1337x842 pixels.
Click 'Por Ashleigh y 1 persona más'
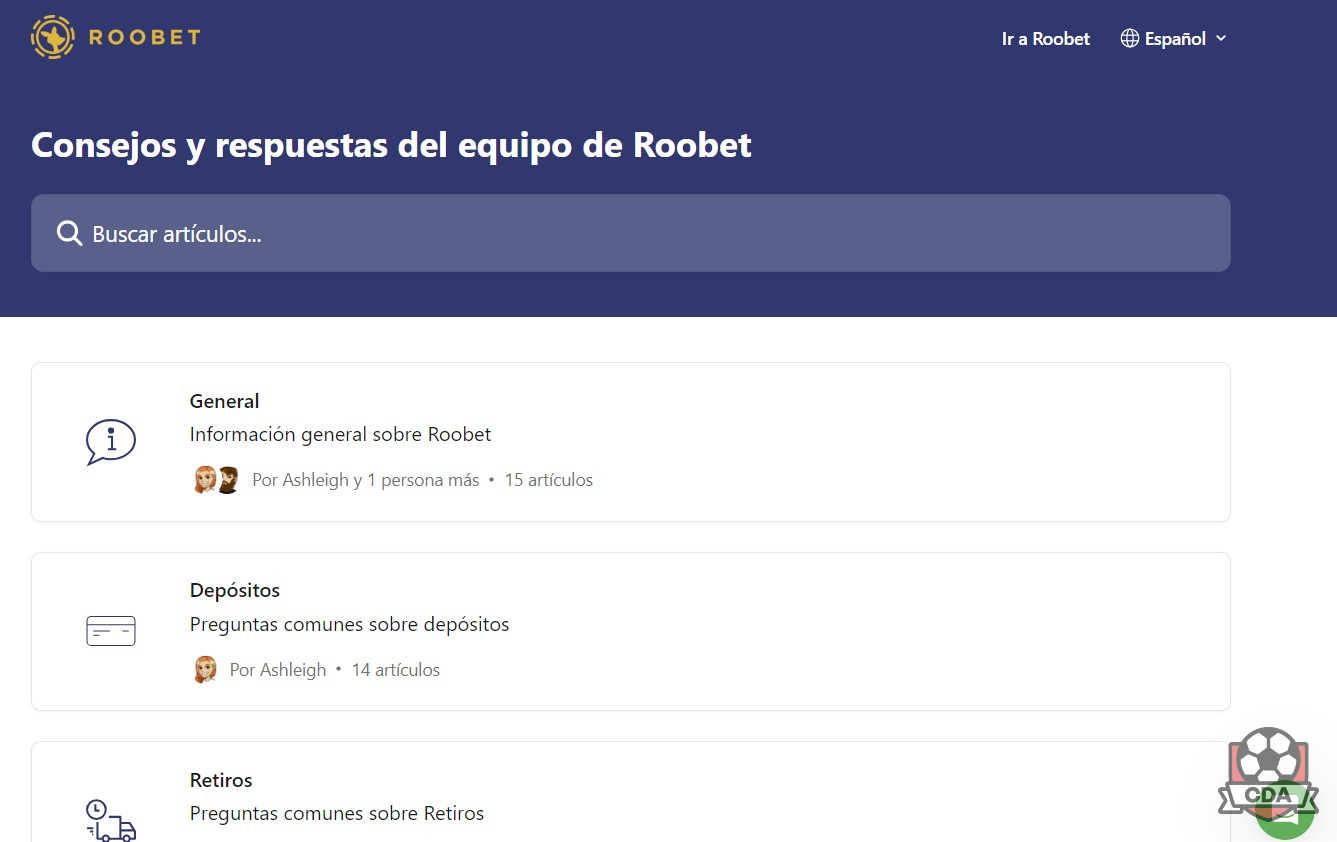[366, 480]
